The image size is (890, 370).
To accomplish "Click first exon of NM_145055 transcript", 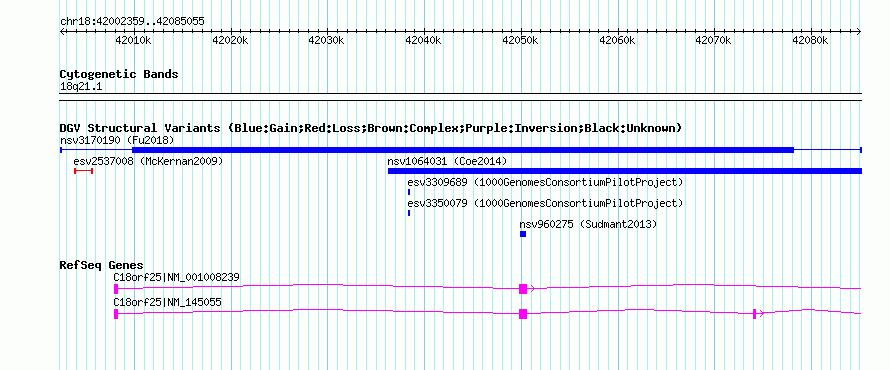I will pos(116,314).
